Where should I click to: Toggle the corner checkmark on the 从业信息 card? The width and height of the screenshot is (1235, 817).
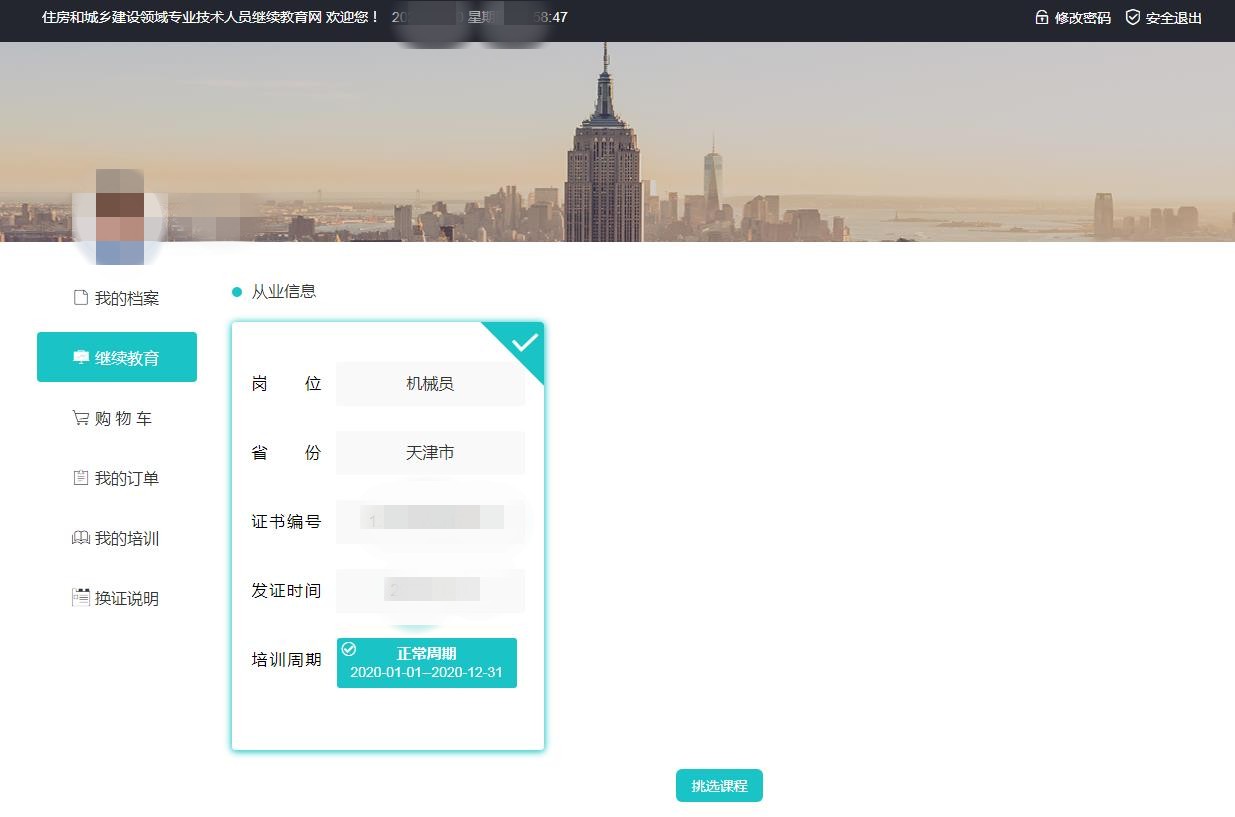tap(523, 343)
